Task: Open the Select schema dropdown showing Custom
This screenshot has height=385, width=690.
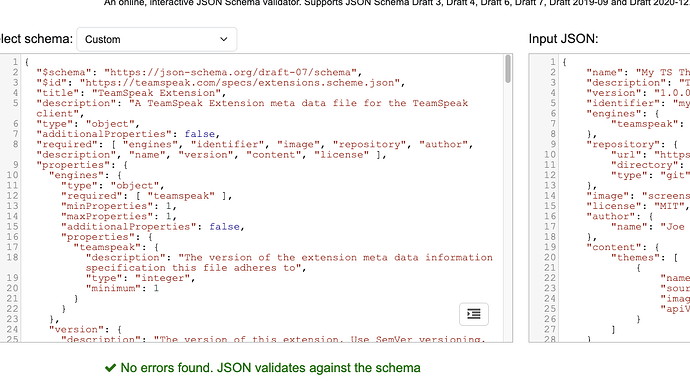Action: tap(157, 39)
